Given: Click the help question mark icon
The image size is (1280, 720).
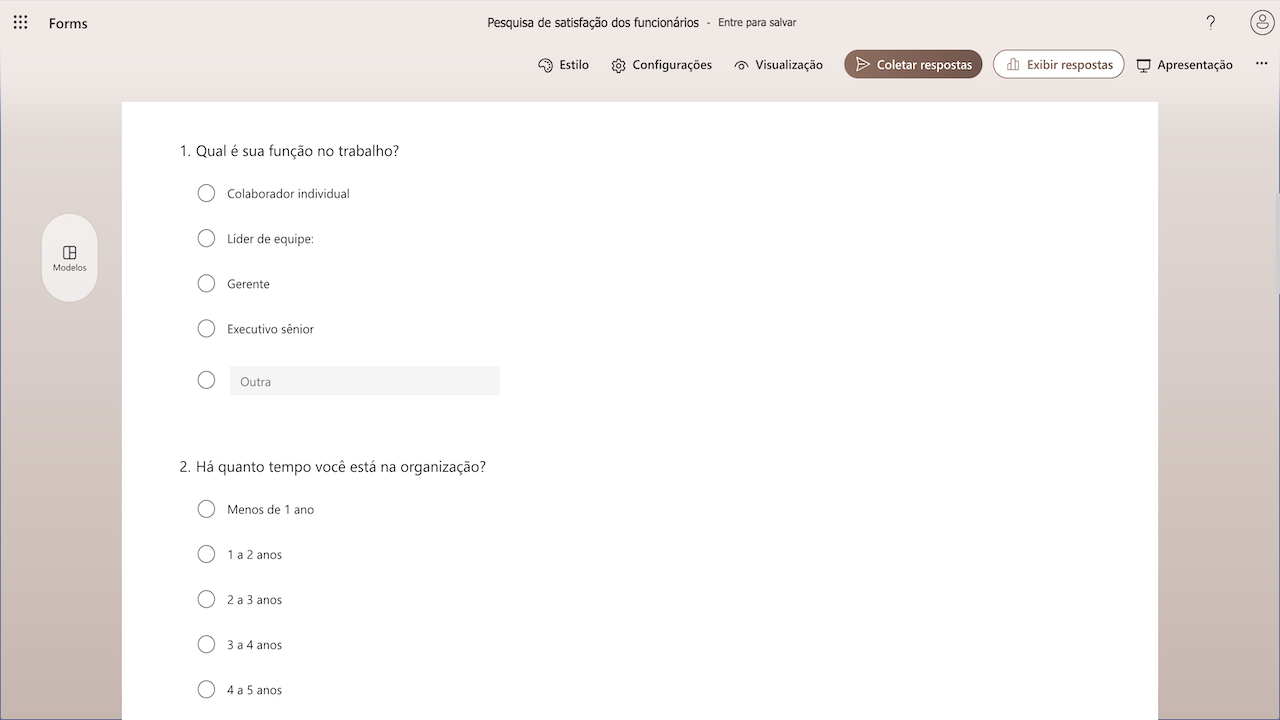Looking at the screenshot, I should (1211, 23).
